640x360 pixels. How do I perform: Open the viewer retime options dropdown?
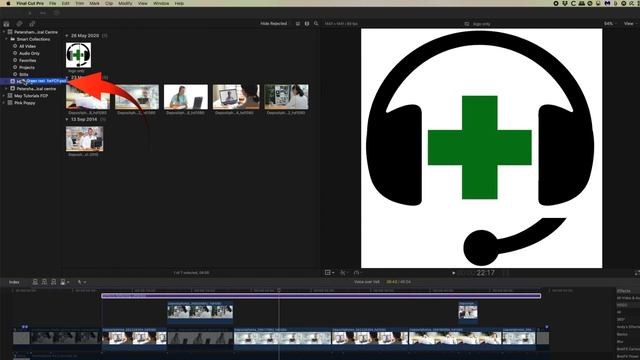pos(357,273)
